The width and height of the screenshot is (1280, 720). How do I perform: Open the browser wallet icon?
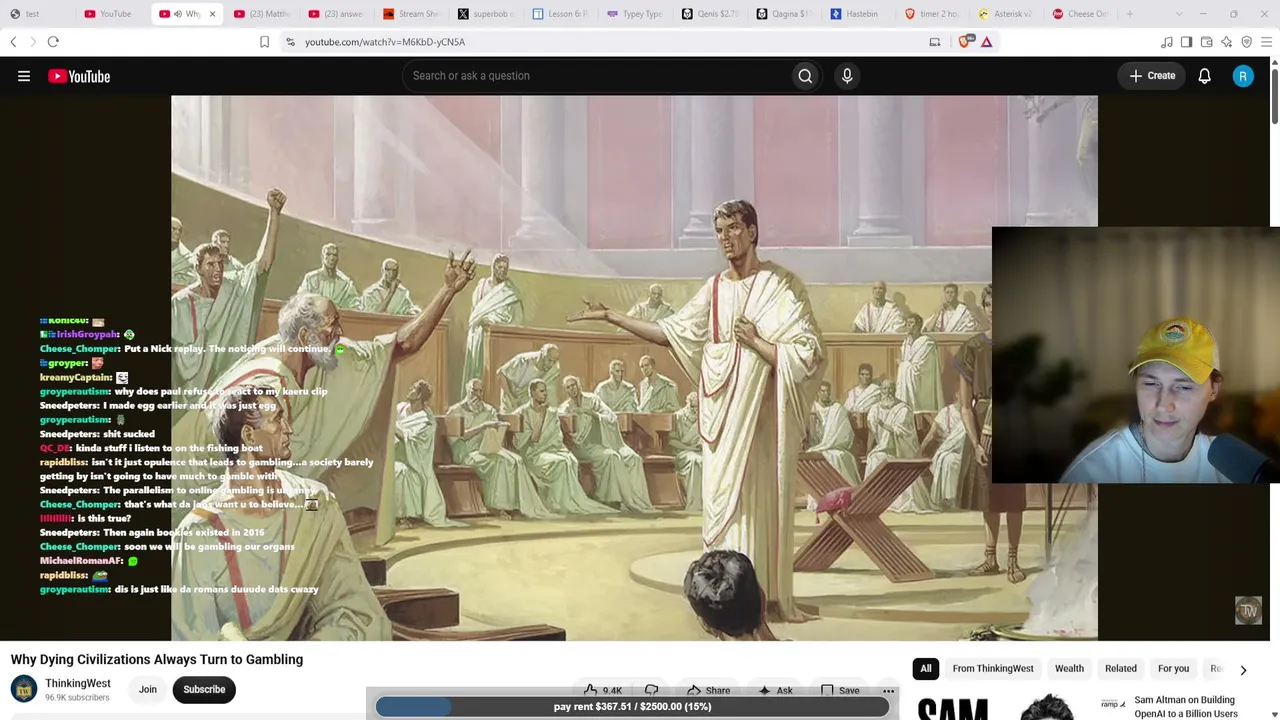[x=1206, y=42]
